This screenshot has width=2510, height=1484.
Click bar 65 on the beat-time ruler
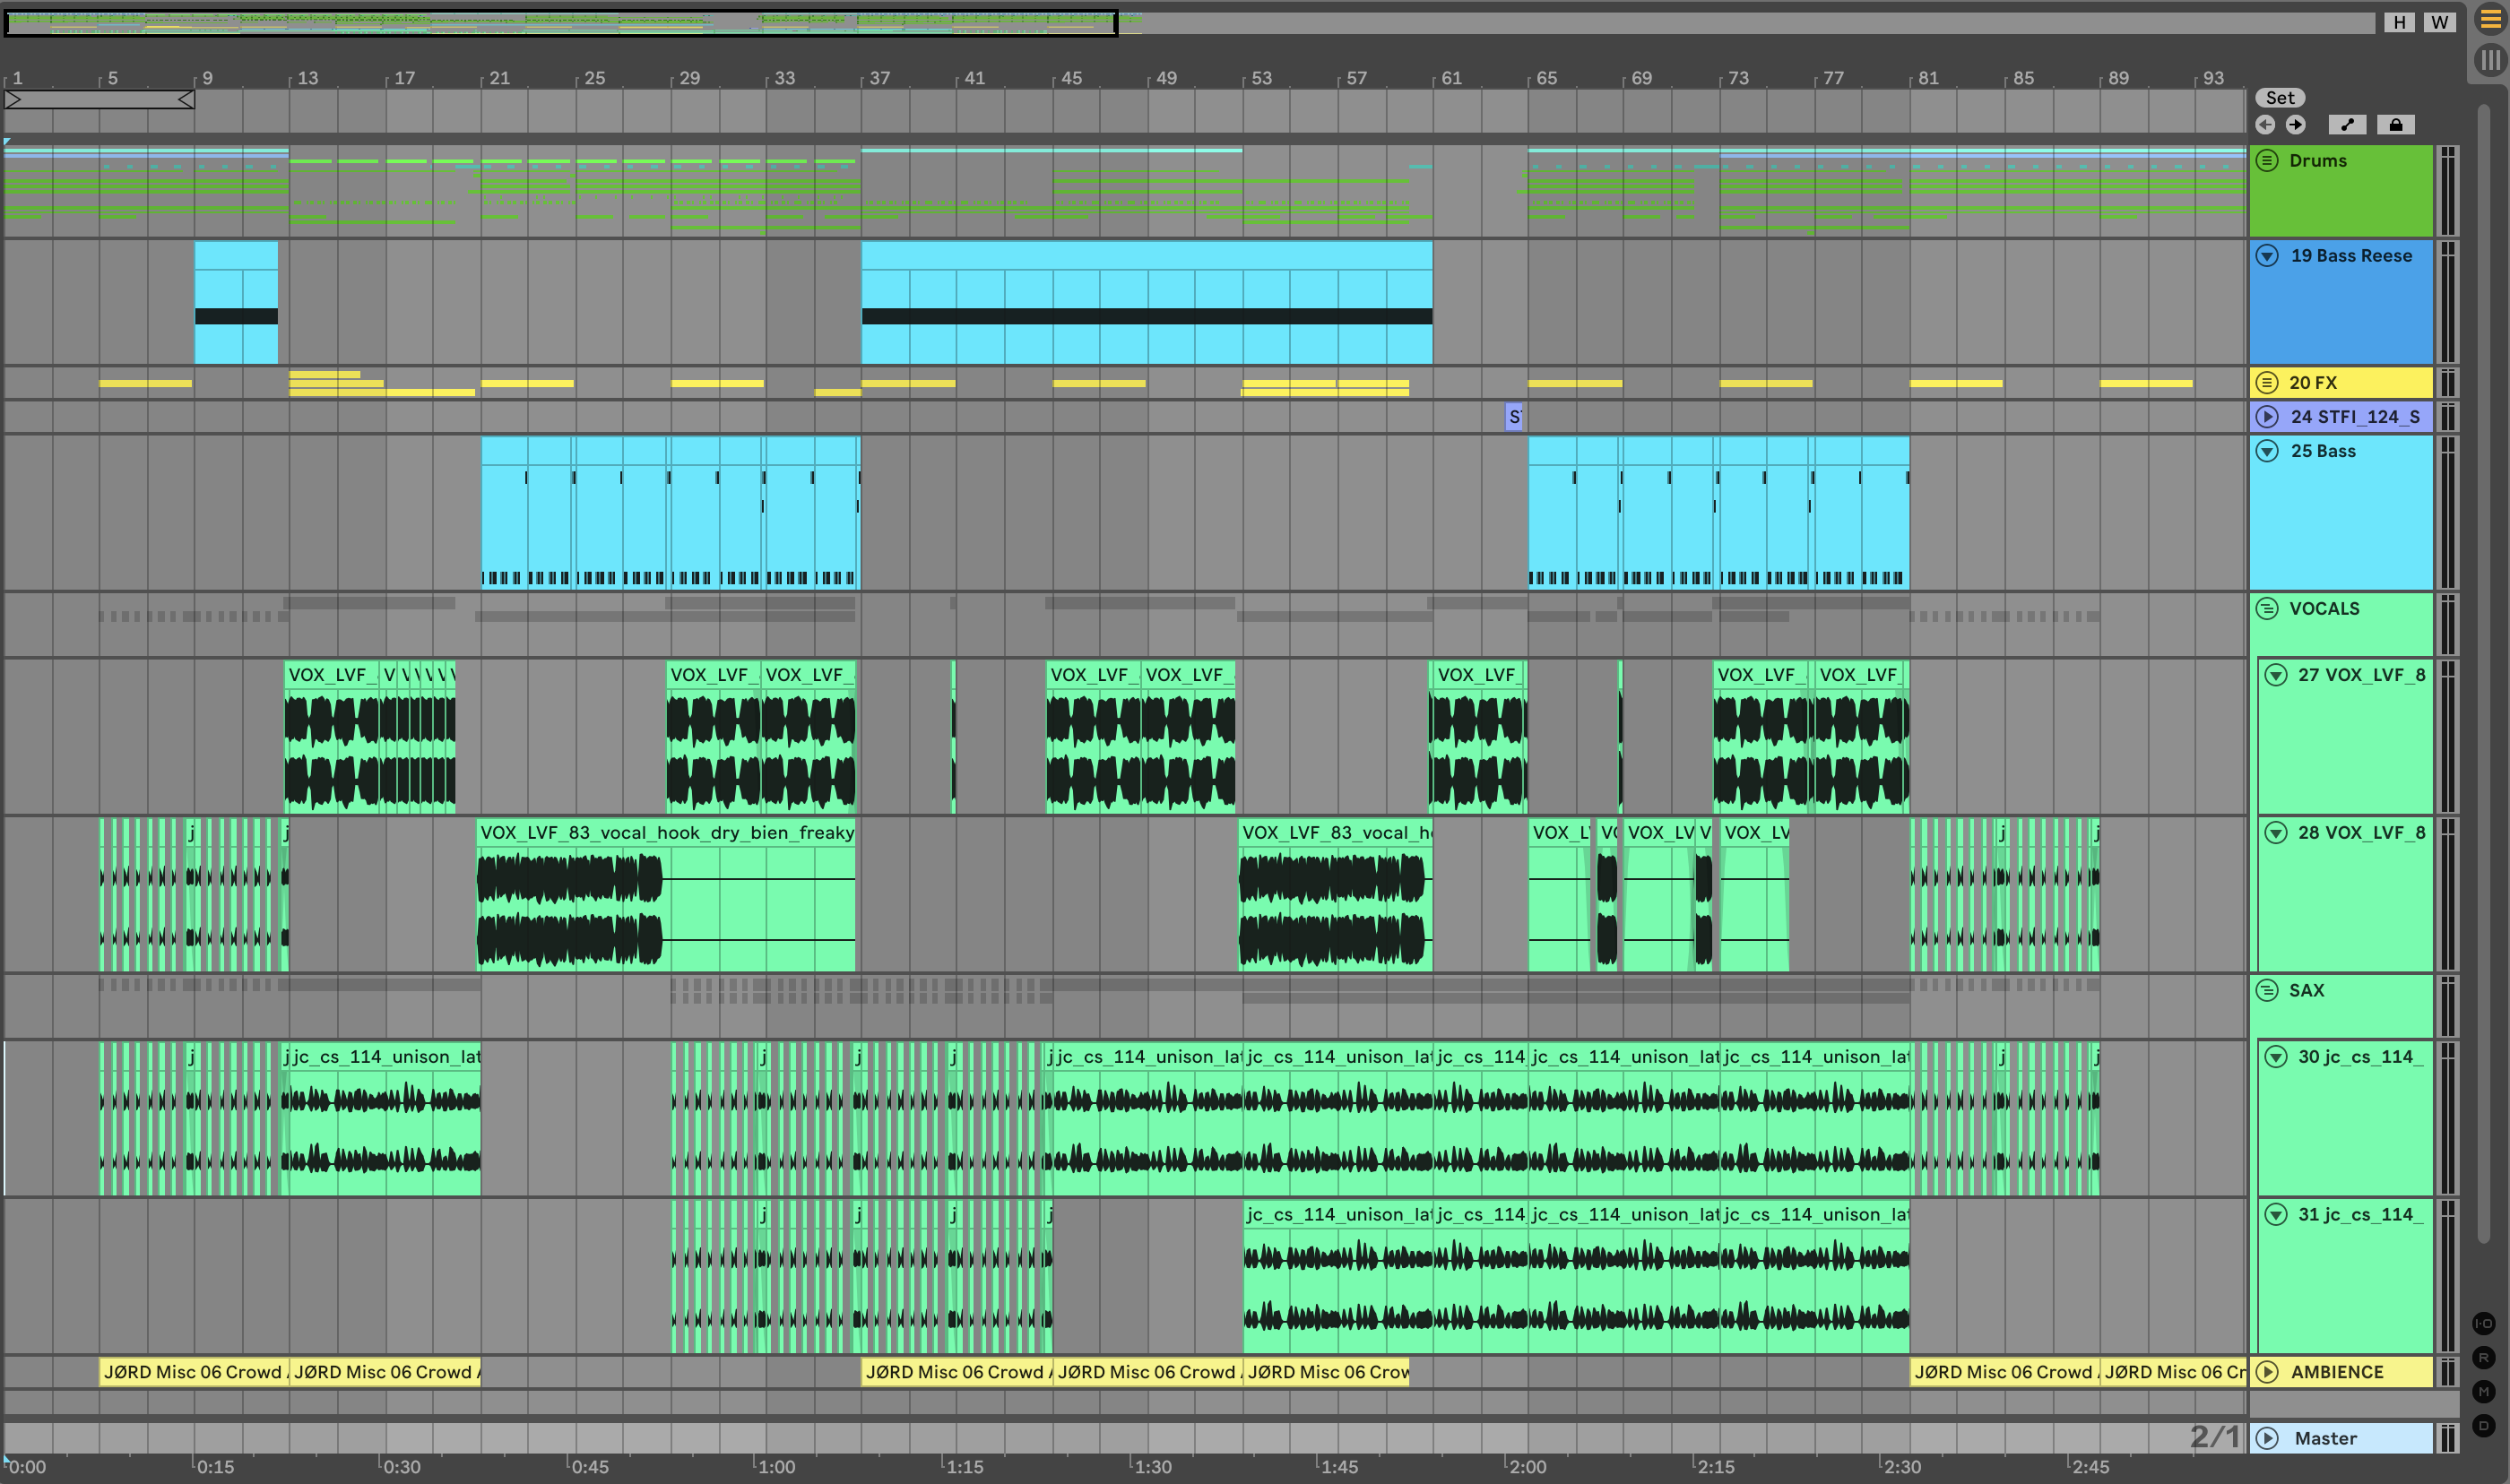click(1545, 78)
